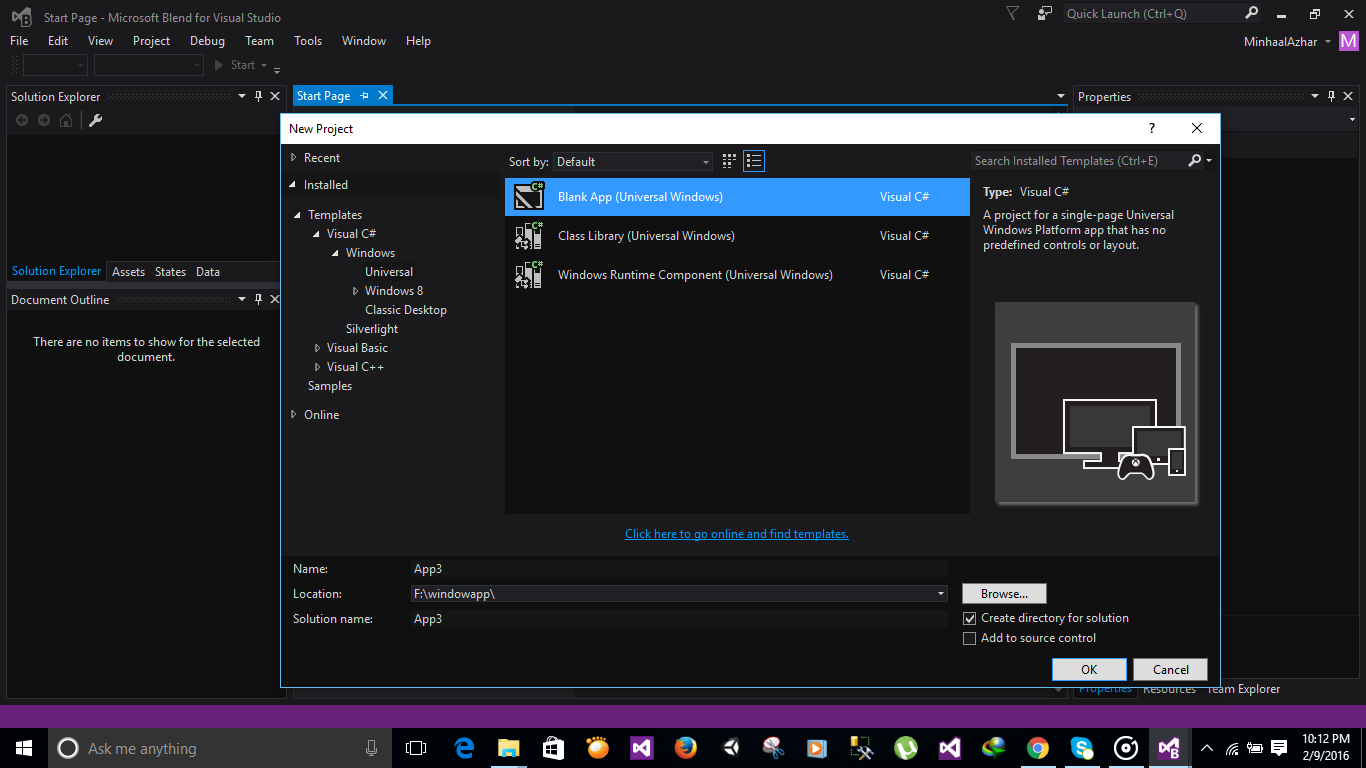Click the Solution Explorer back arrow
1366x768 pixels.
click(x=22, y=120)
